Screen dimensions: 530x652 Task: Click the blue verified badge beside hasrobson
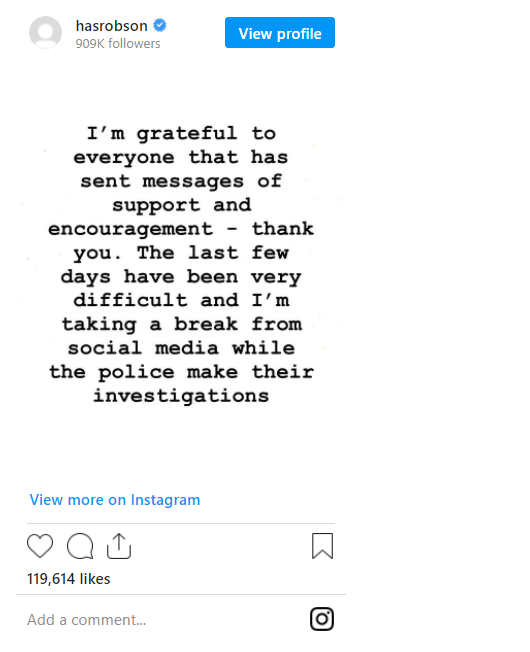click(160, 25)
